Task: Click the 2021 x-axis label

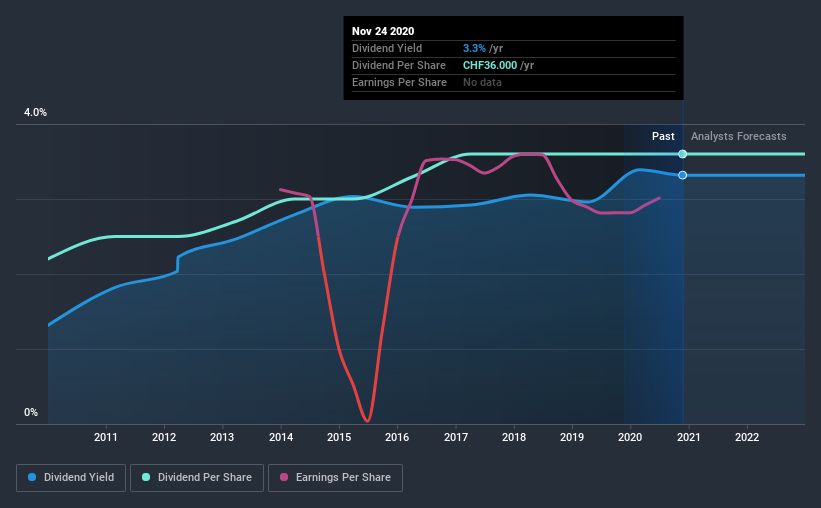Action: click(x=689, y=437)
